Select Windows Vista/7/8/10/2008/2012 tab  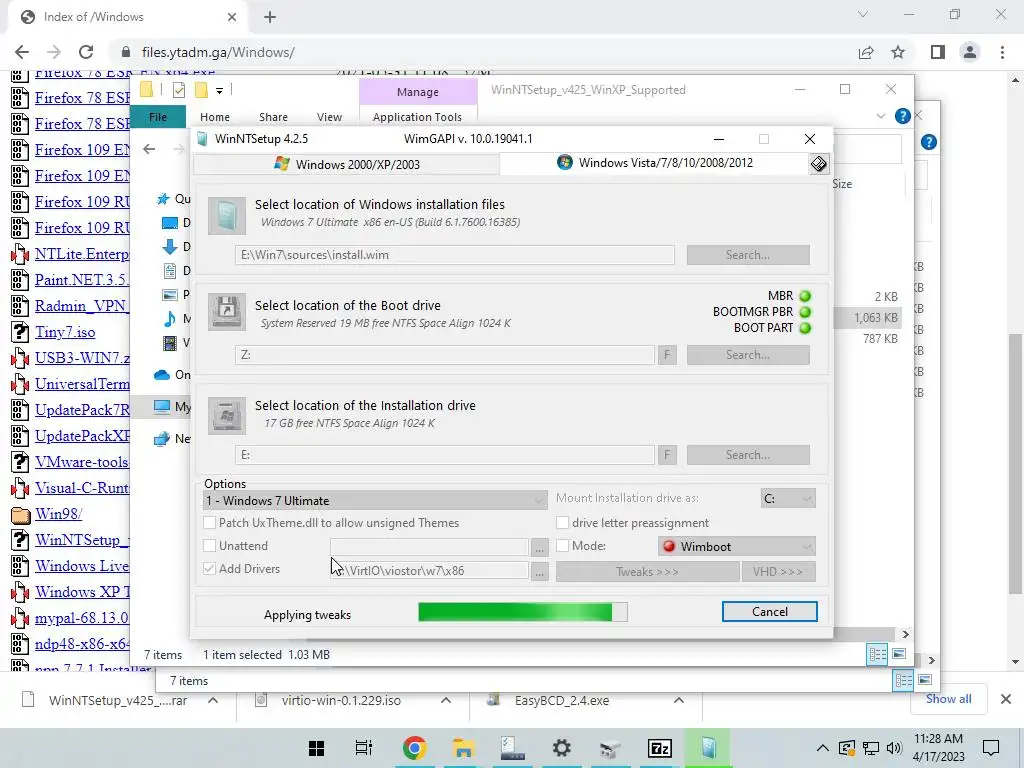[x=655, y=163]
